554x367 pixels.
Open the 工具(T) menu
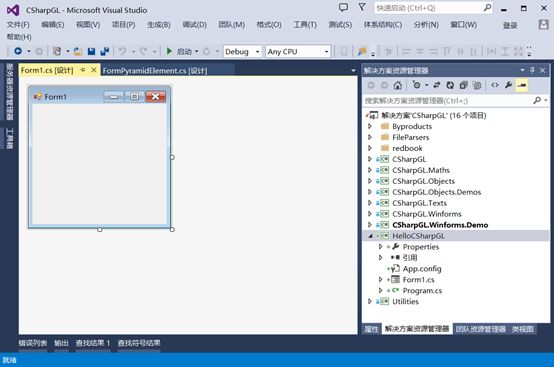[305, 25]
